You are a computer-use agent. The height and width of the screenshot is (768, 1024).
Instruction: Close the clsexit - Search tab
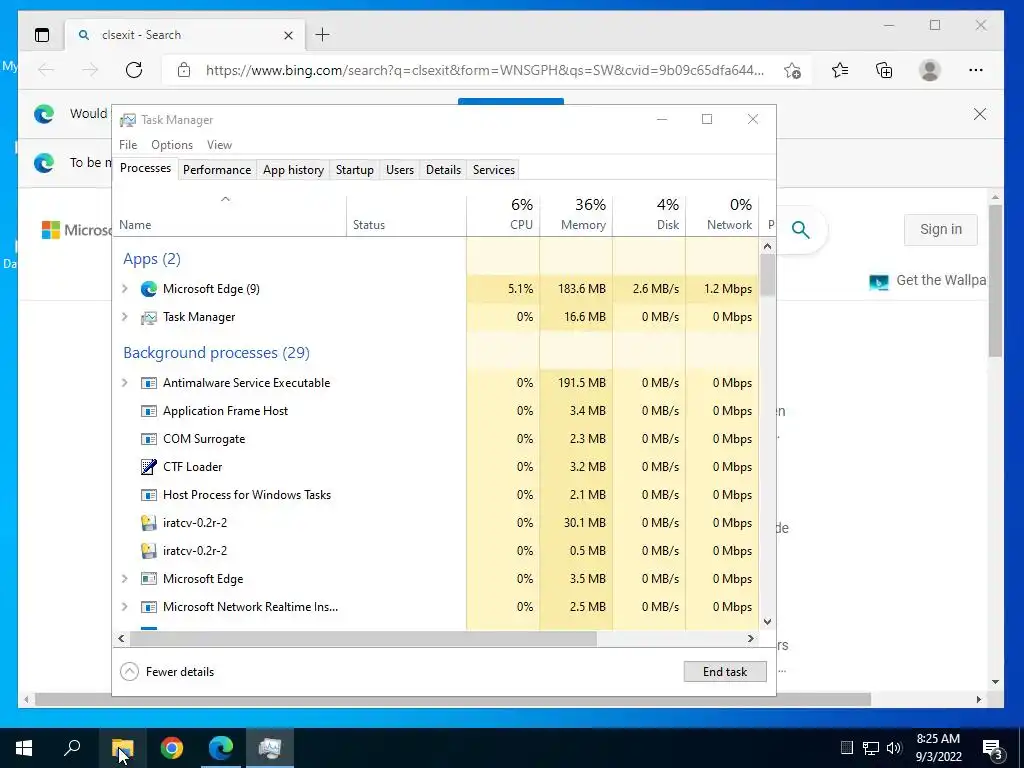288,35
